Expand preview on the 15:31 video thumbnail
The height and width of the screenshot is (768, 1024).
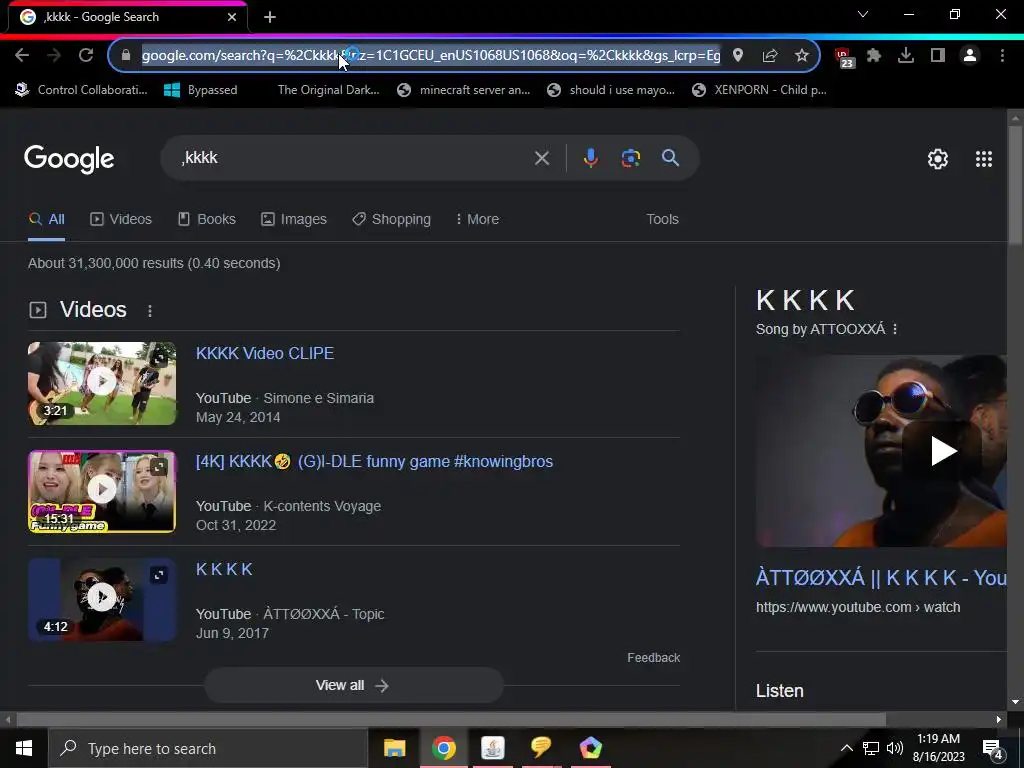pyautogui.click(x=159, y=466)
